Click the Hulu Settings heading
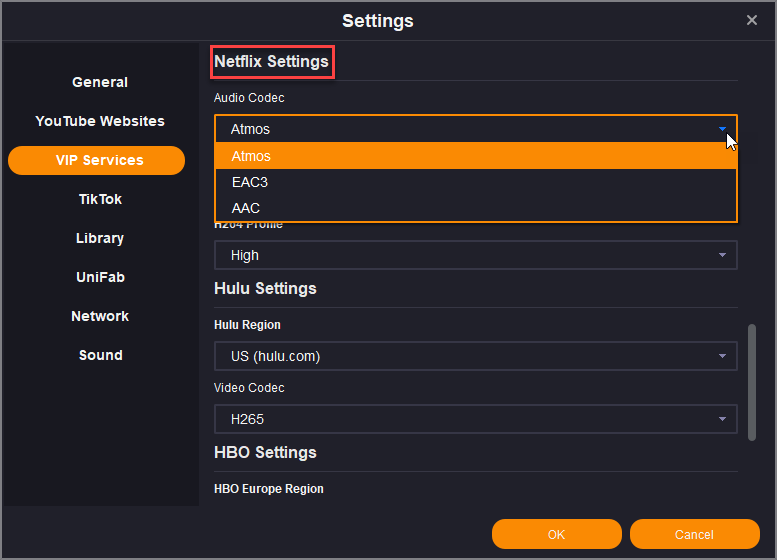This screenshot has width=777, height=560. click(x=265, y=288)
